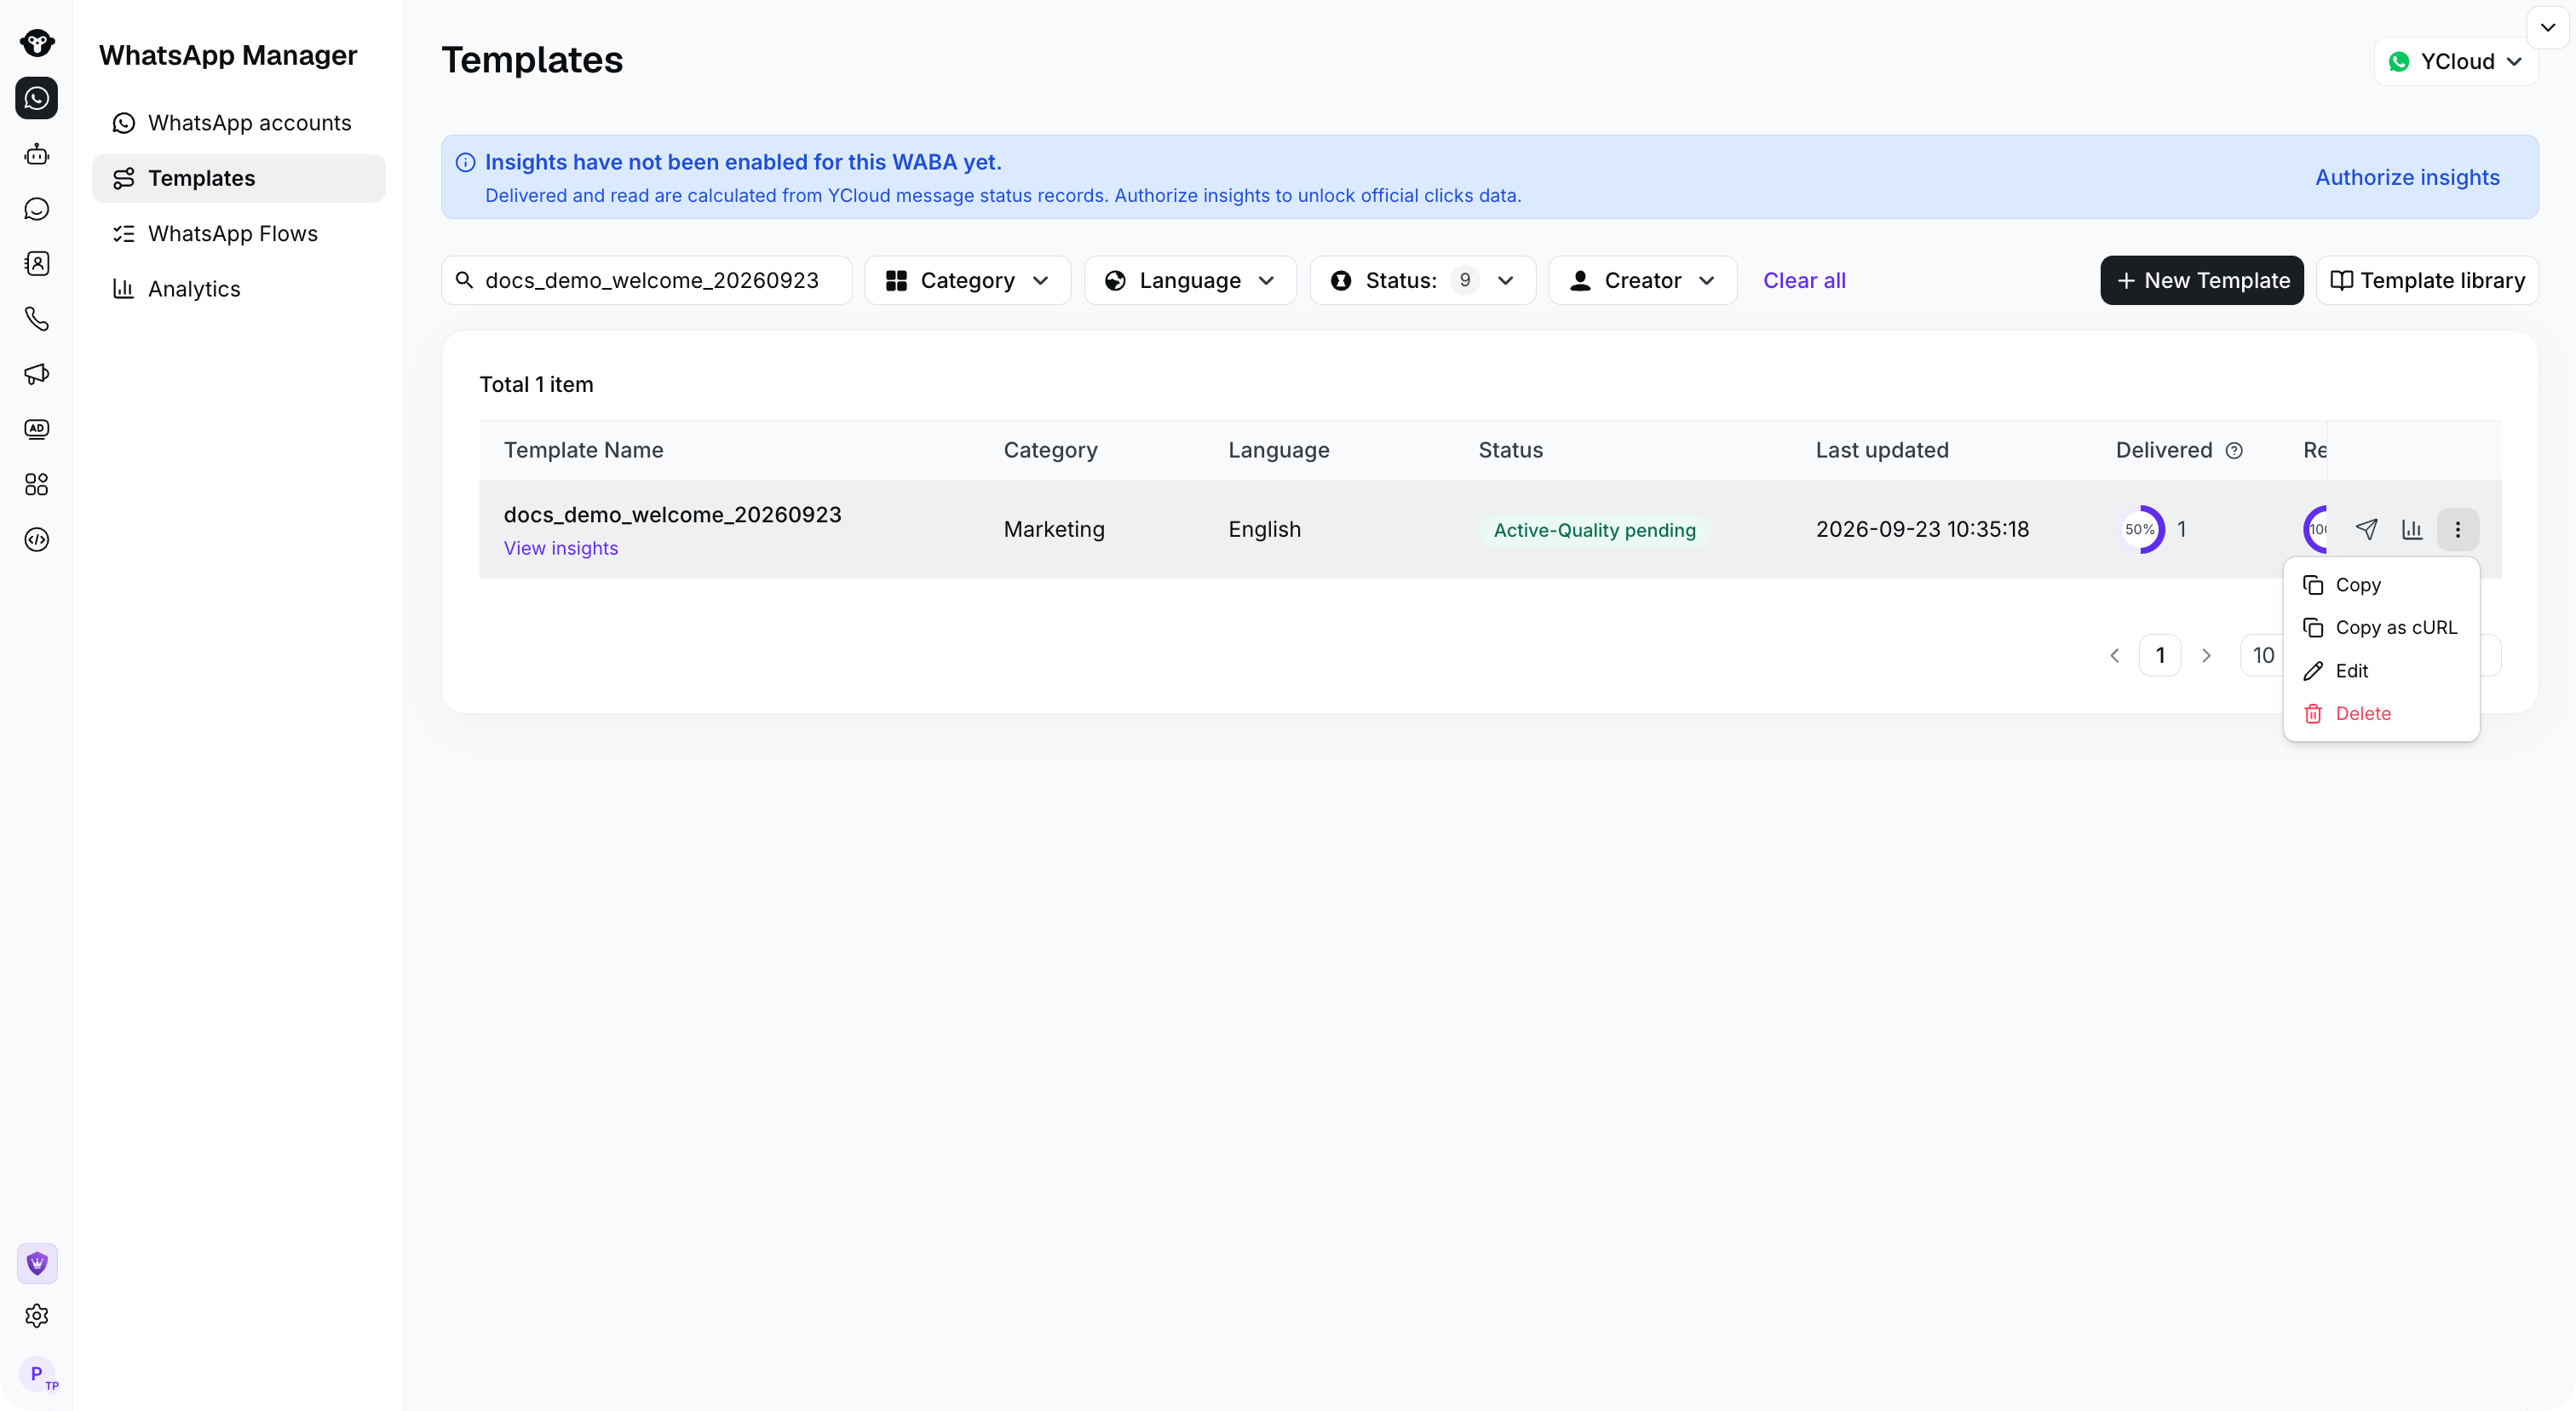Open the AD ads icon
The width and height of the screenshot is (2576, 1411).
pos(37,429)
